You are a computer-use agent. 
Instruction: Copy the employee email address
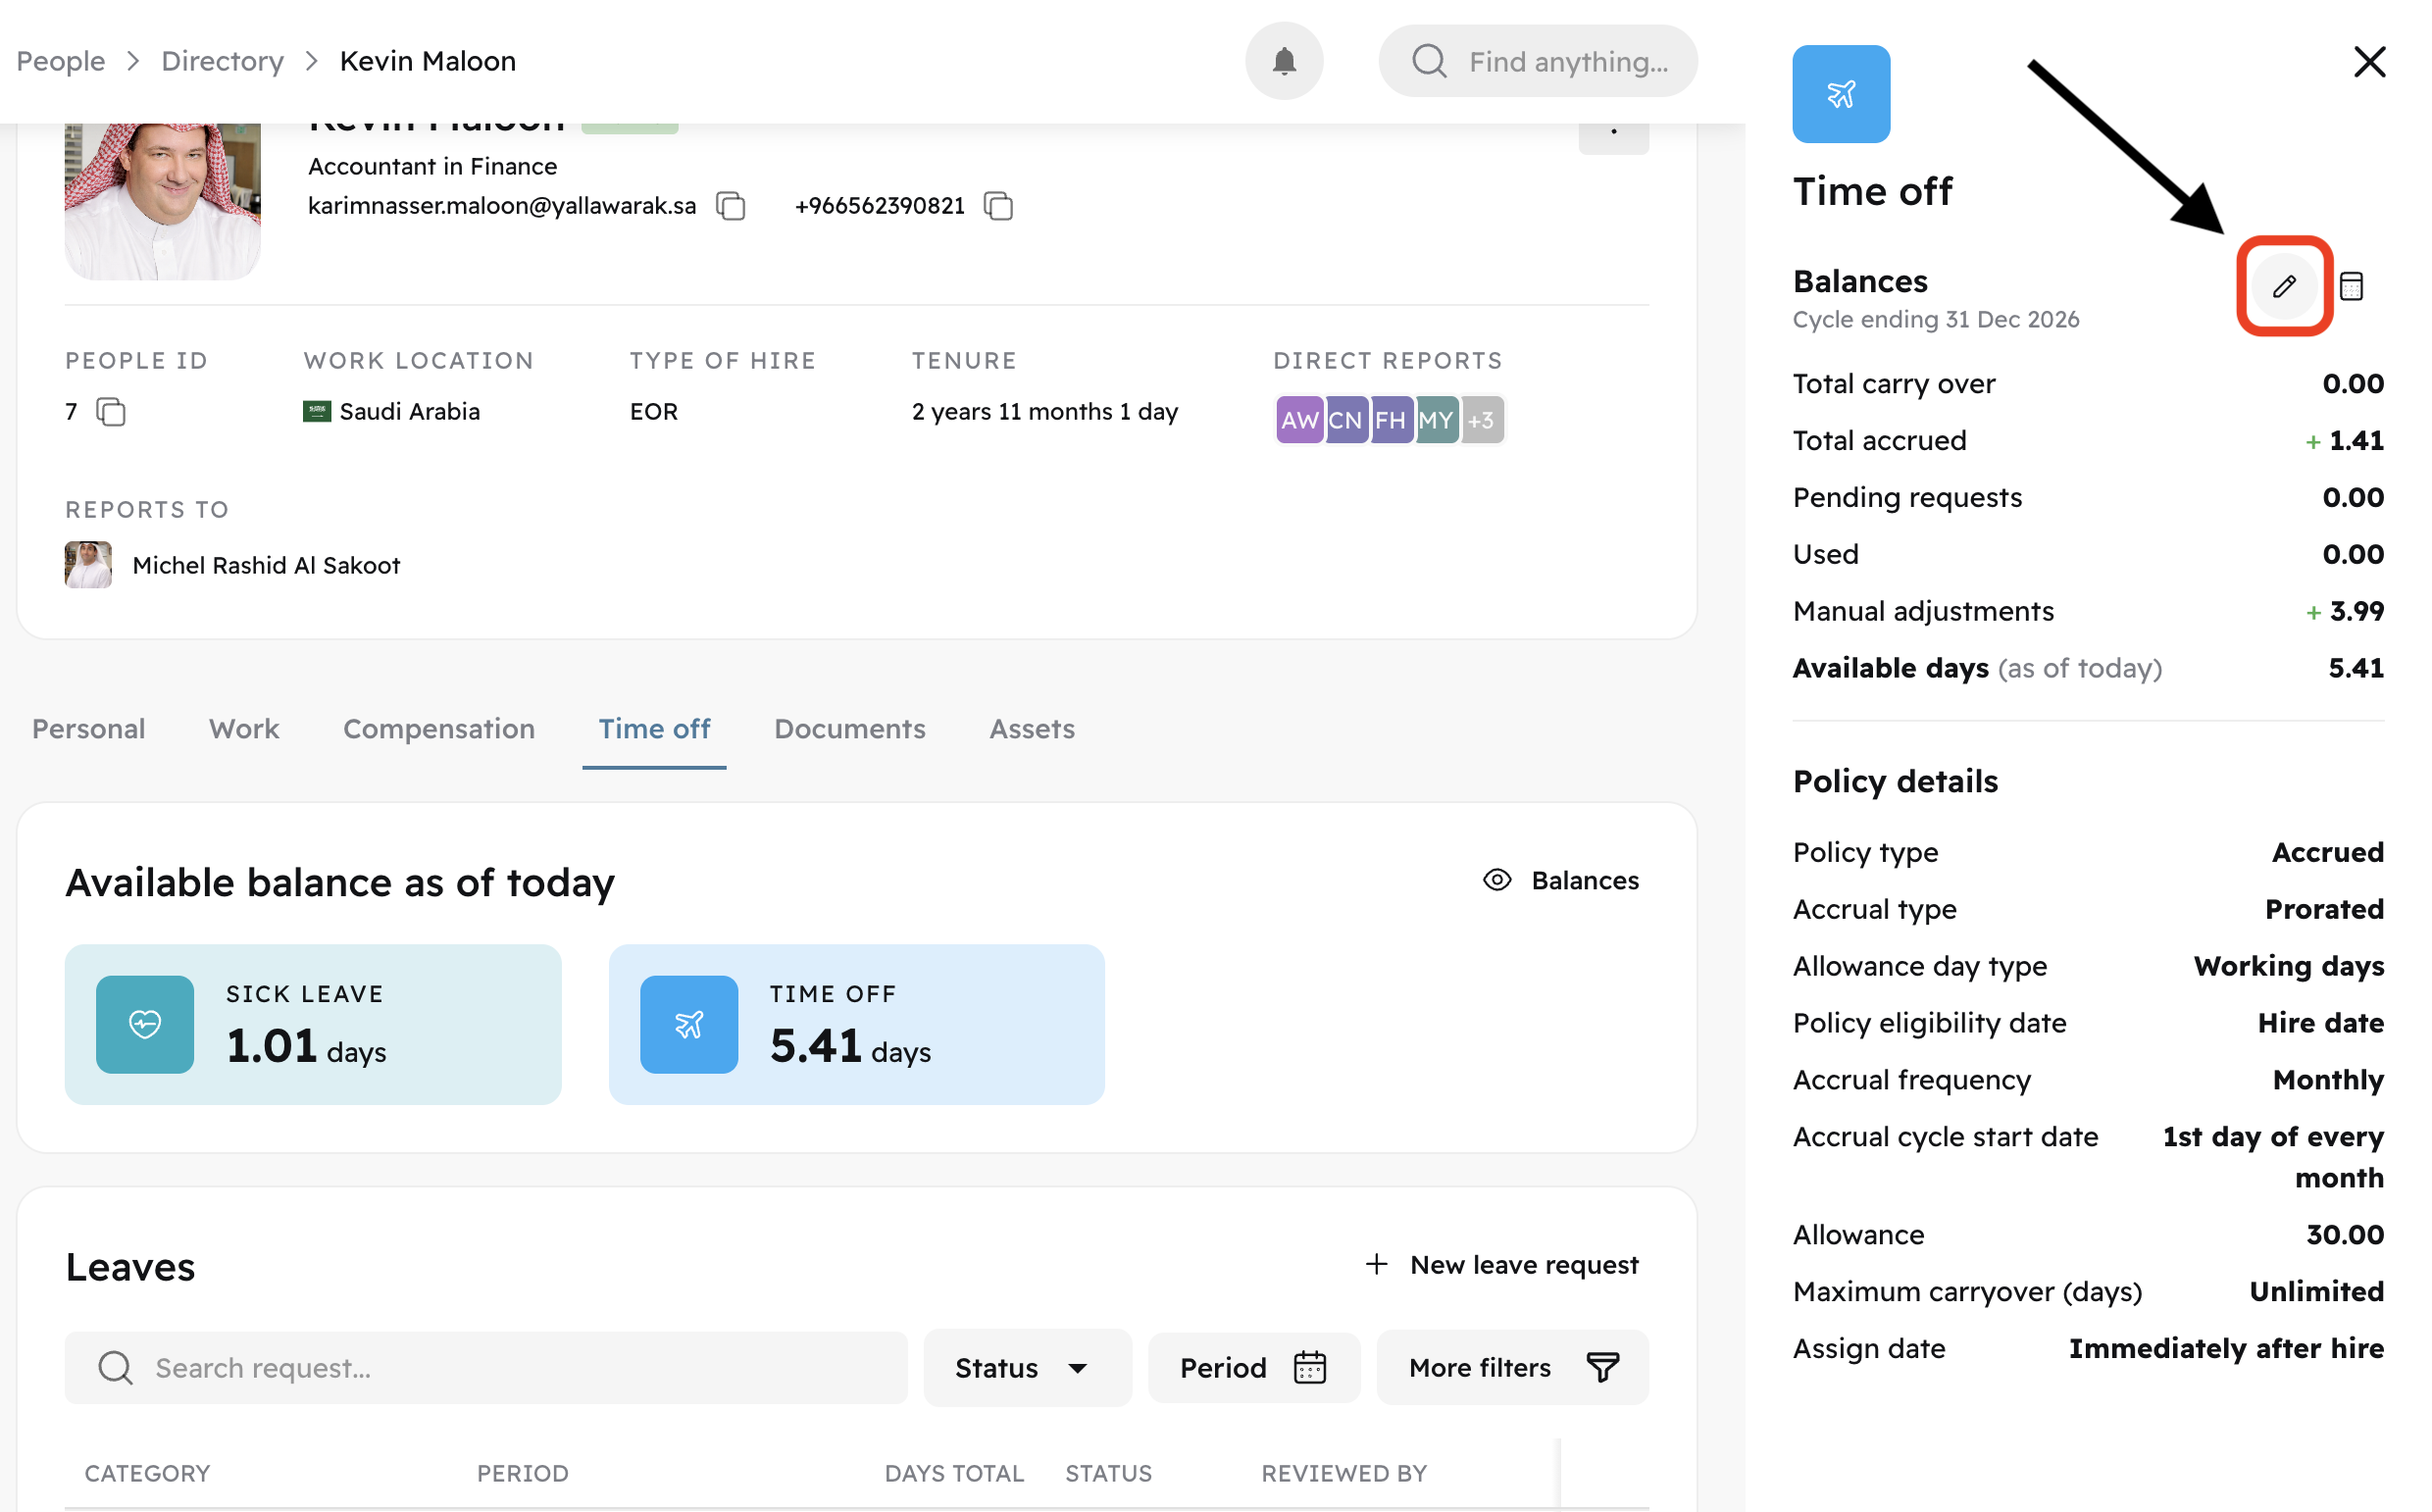pos(731,206)
